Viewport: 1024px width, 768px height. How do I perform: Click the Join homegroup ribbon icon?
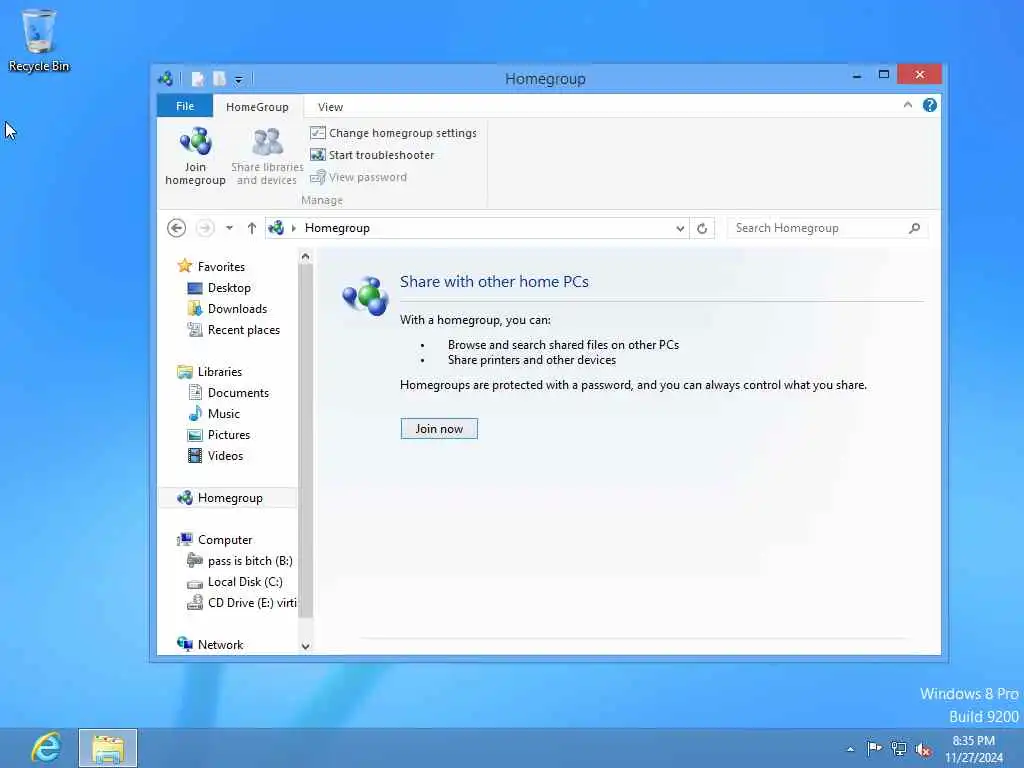click(195, 157)
